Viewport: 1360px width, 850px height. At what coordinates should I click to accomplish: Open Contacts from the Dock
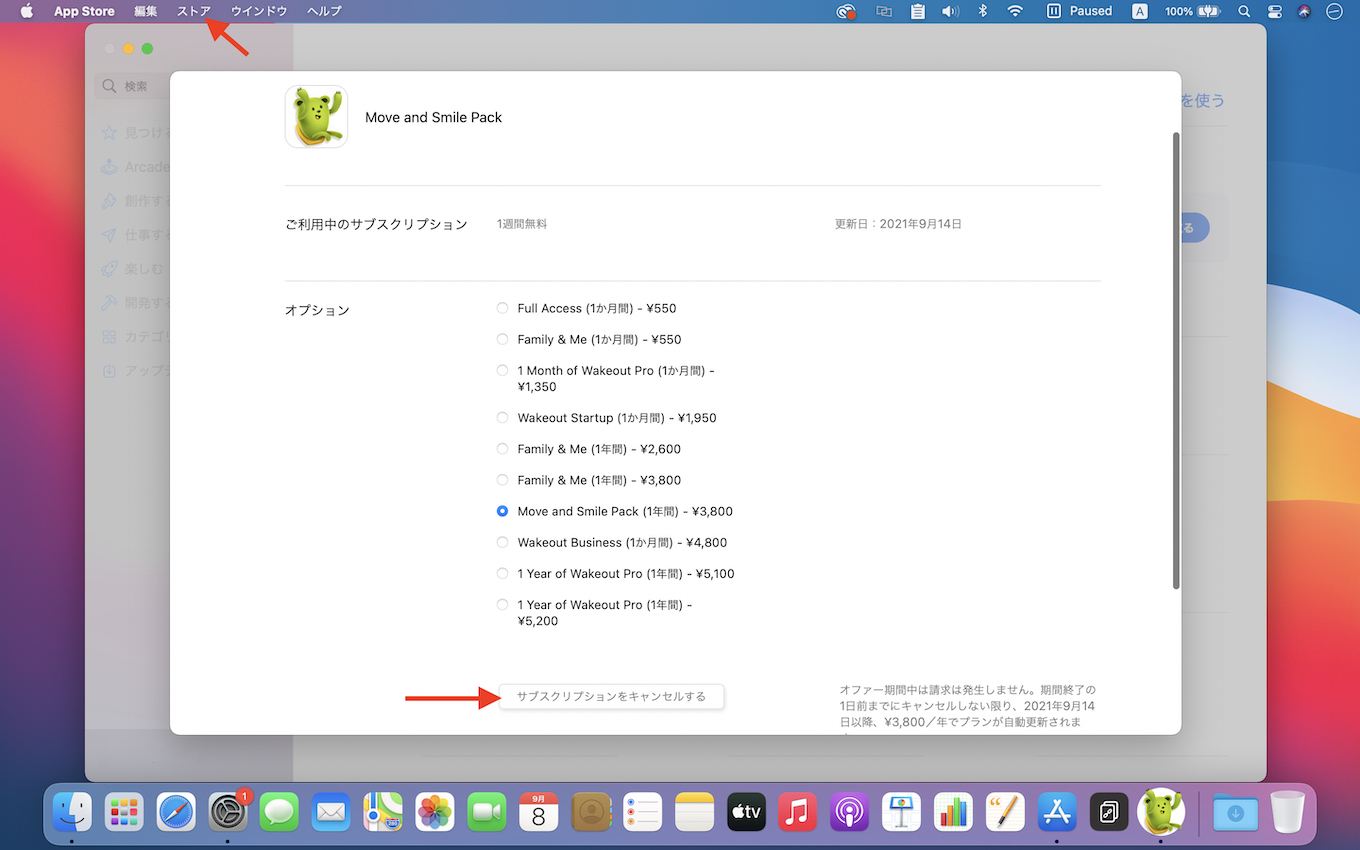tap(591, 812)
